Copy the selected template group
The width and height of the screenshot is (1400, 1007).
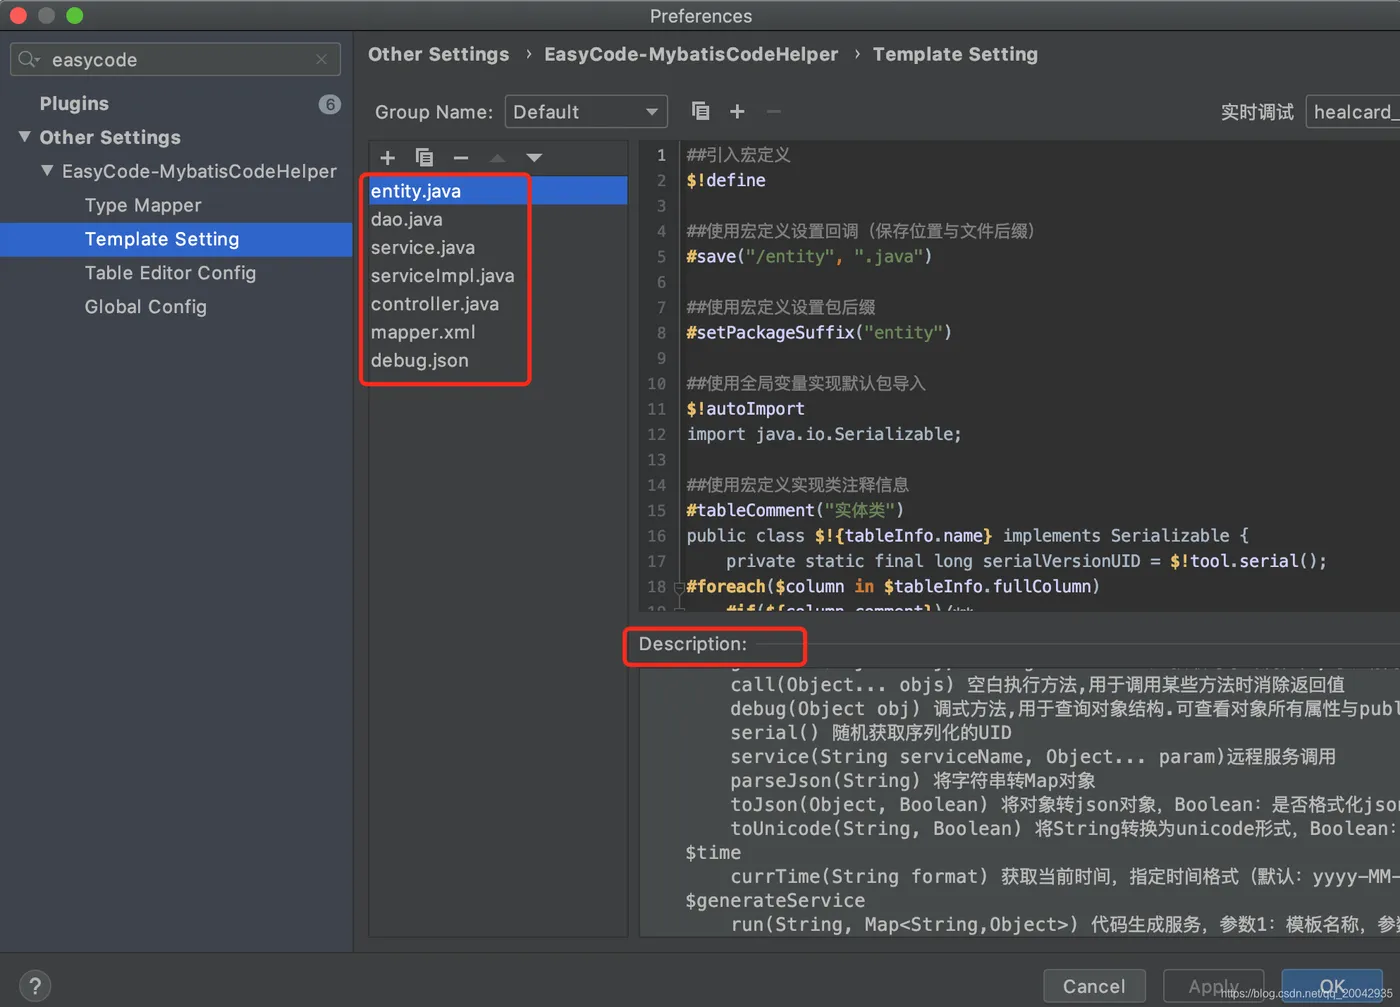coord(700,111)
